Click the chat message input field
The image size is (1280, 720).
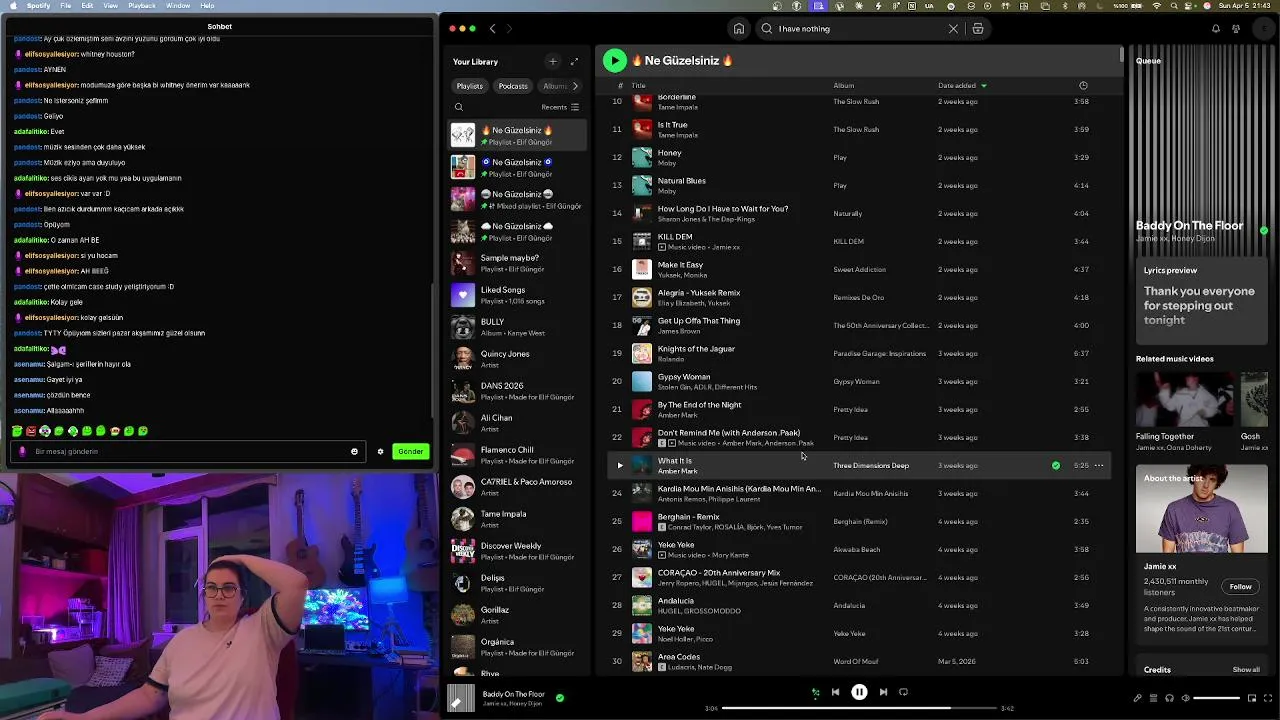pyautogui.click(x=186, y=451)
